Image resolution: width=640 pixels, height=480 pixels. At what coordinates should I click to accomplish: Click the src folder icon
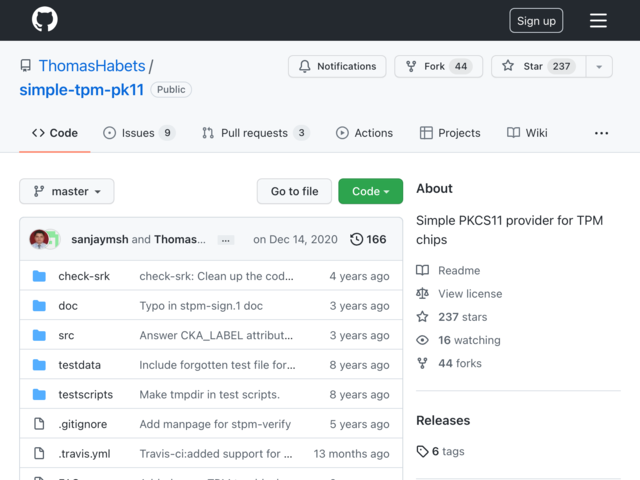[x=39, y=335]
